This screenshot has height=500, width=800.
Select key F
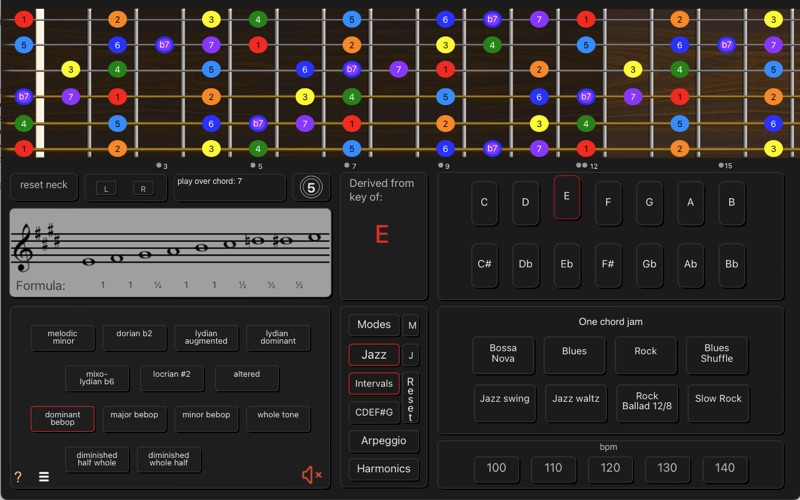(608, 203)
